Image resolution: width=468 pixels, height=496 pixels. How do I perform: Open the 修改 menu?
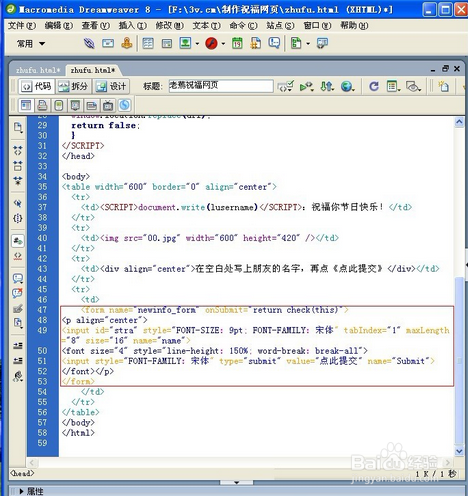169,26
